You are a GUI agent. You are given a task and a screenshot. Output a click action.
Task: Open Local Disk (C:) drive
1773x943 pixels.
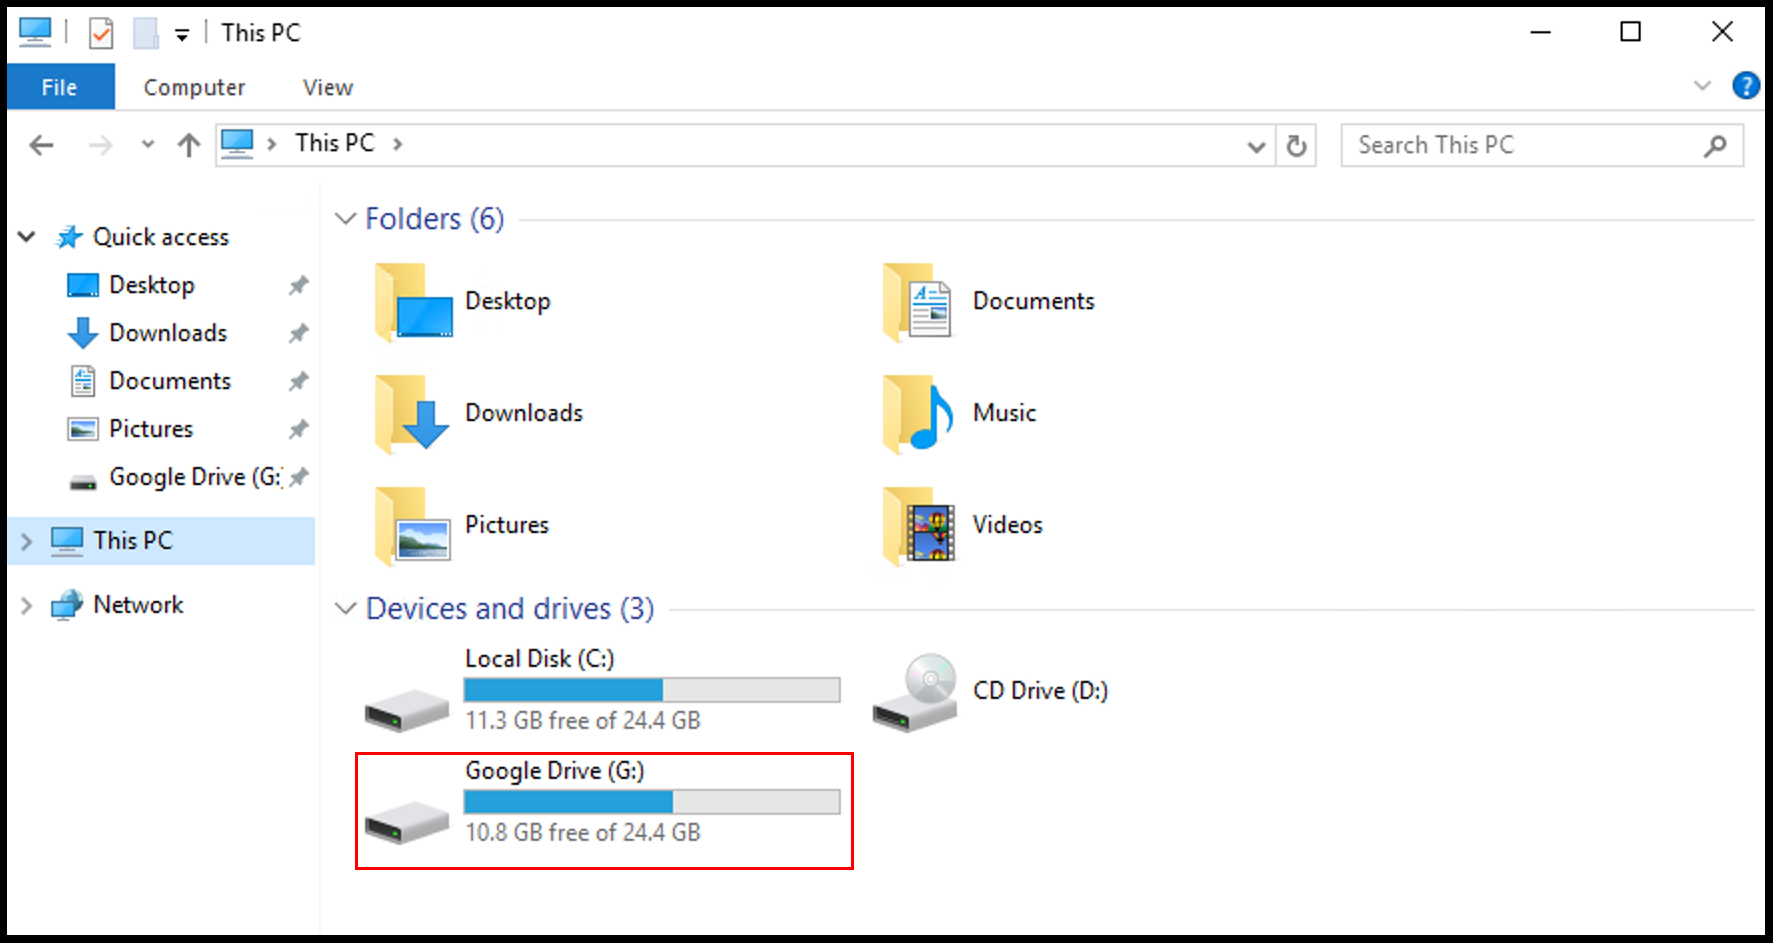(539, 659)
